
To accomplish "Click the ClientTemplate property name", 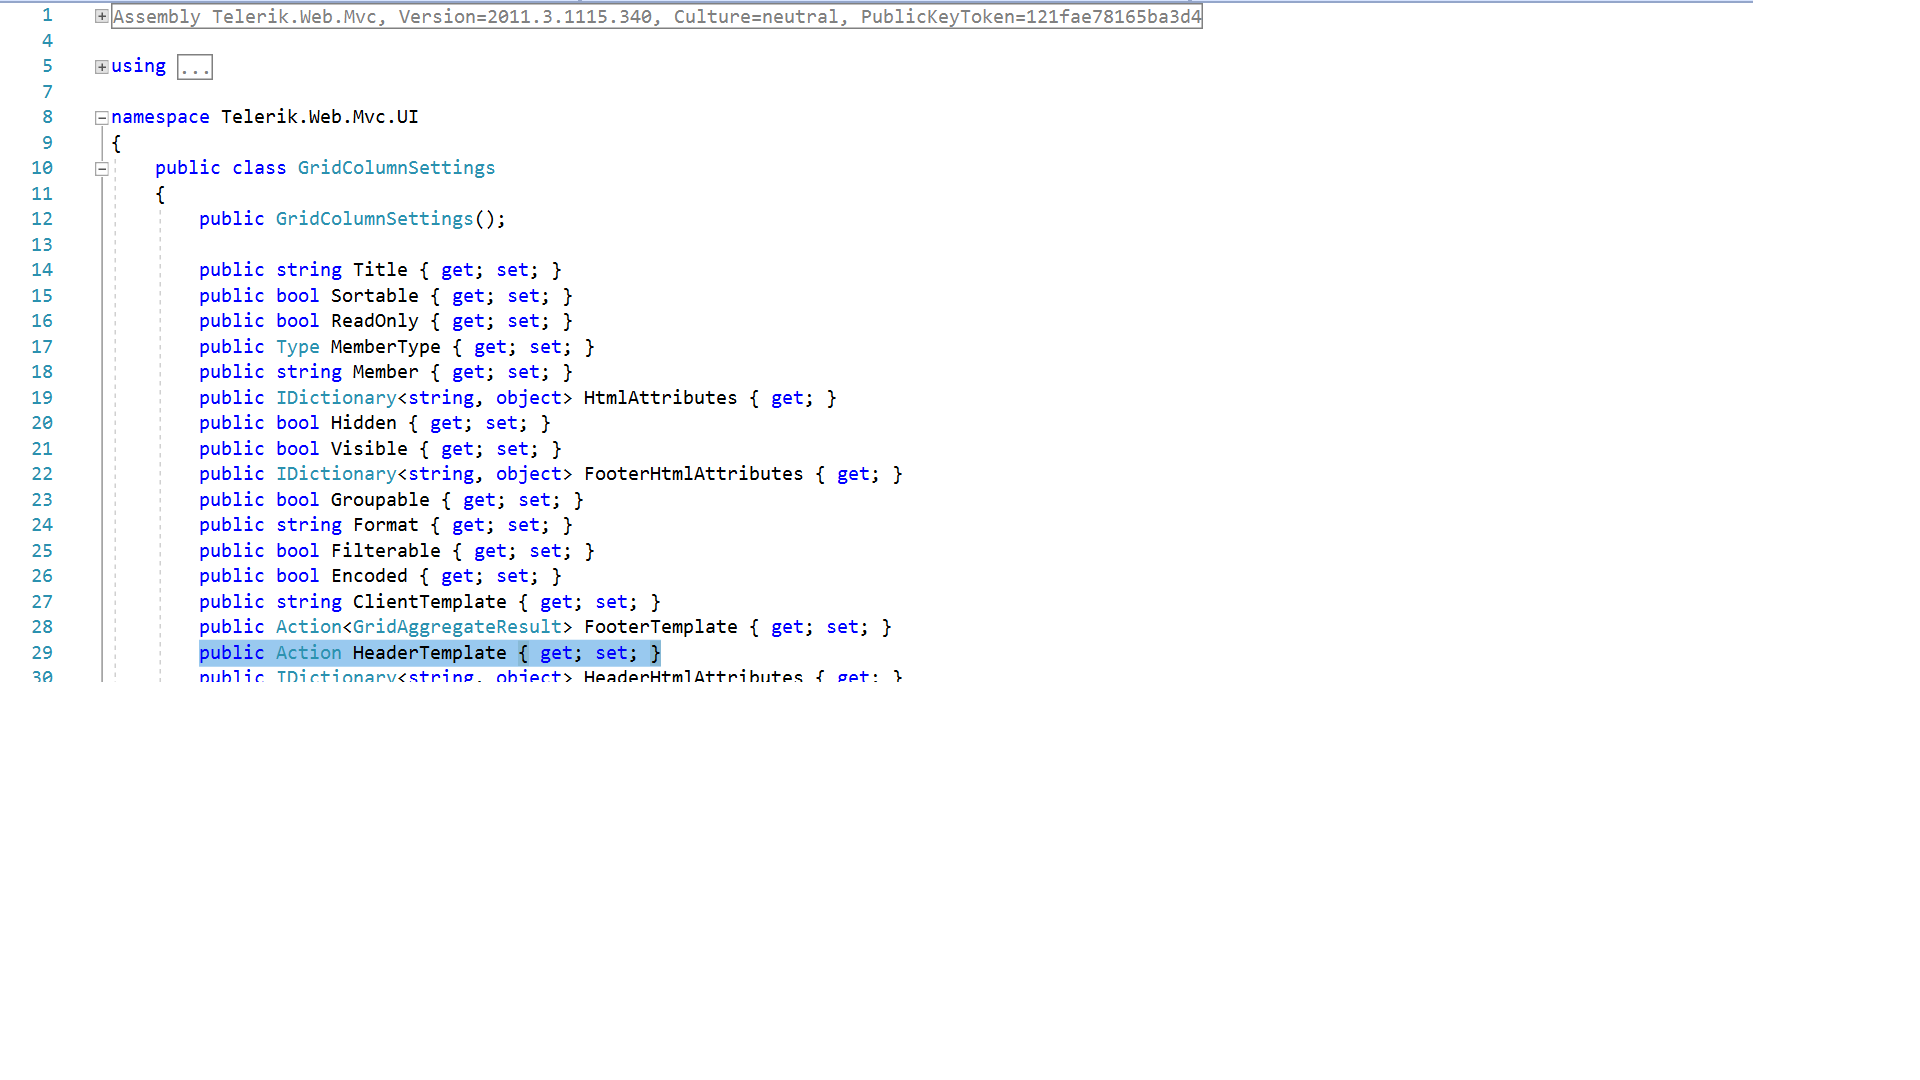I will click(429, 602).
